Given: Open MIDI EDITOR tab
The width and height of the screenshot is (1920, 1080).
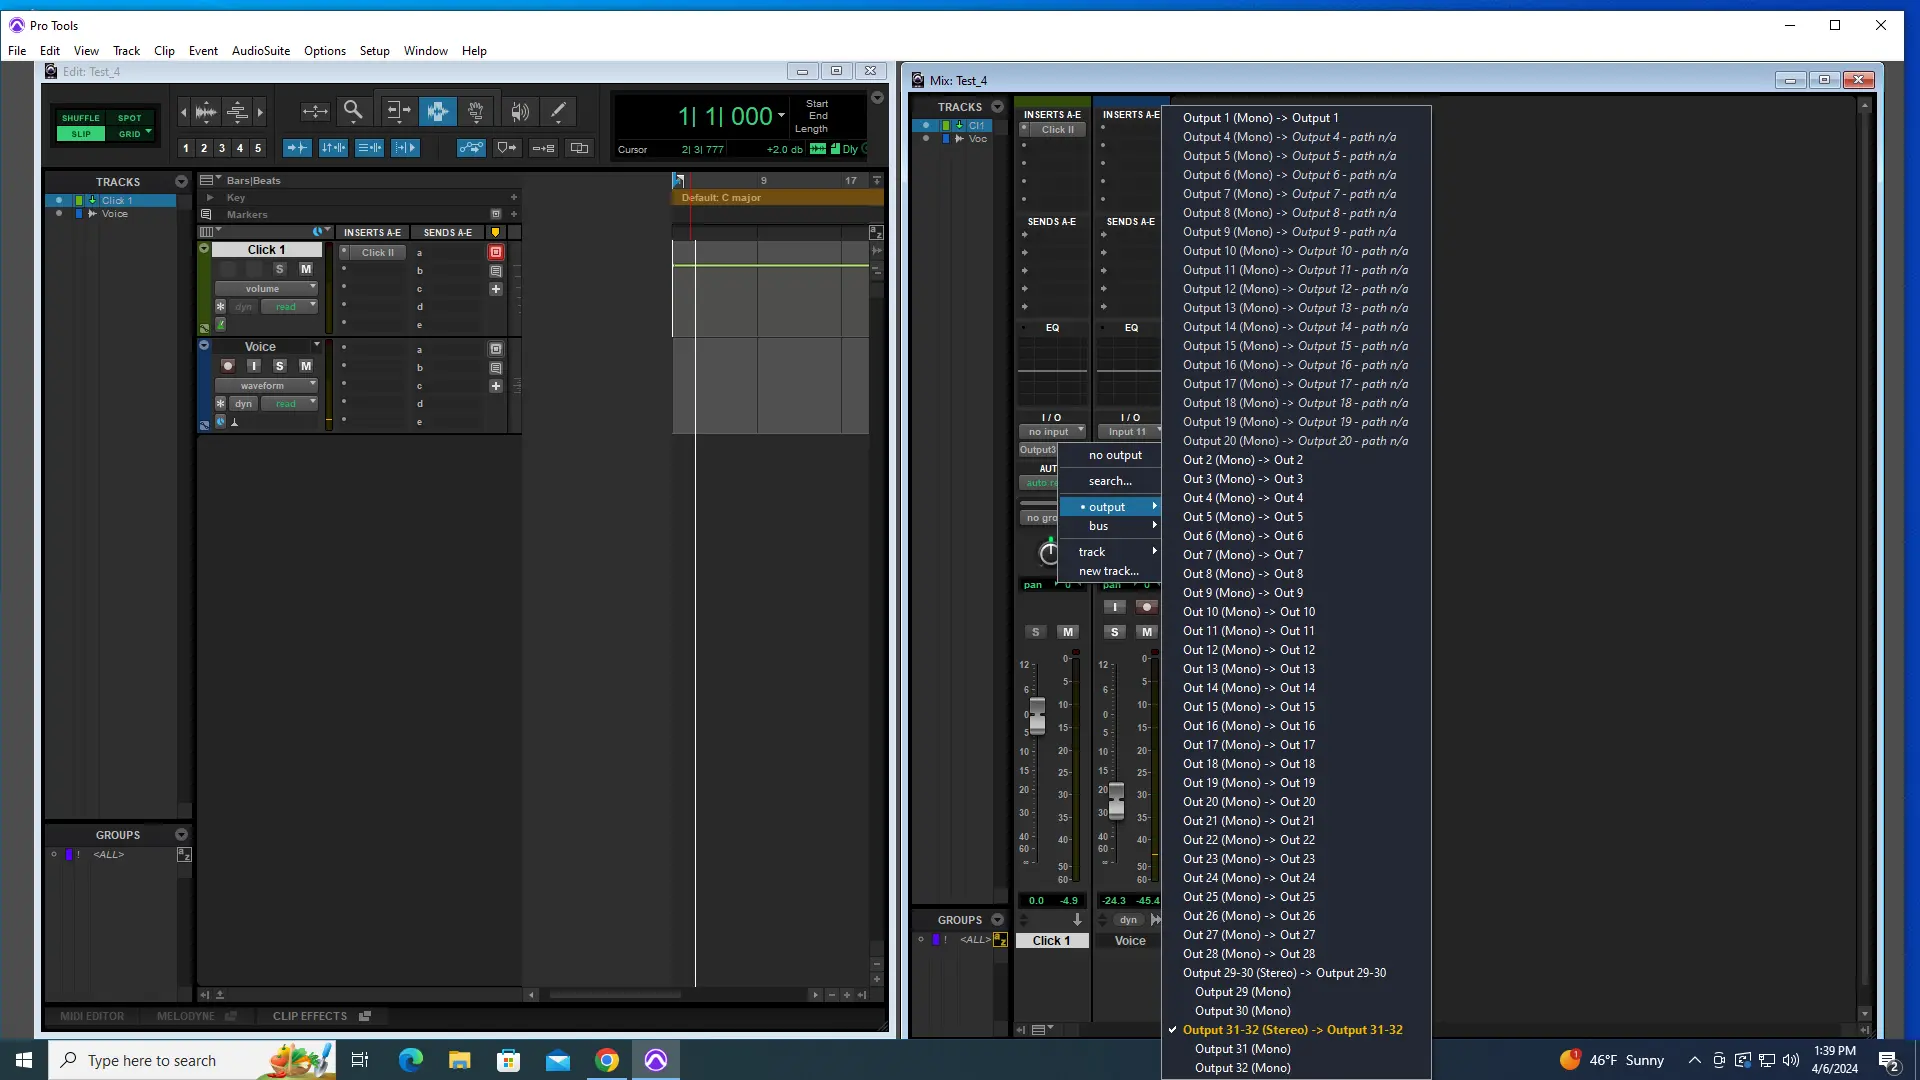Looking at the screenshot, I should (92, 1016).
